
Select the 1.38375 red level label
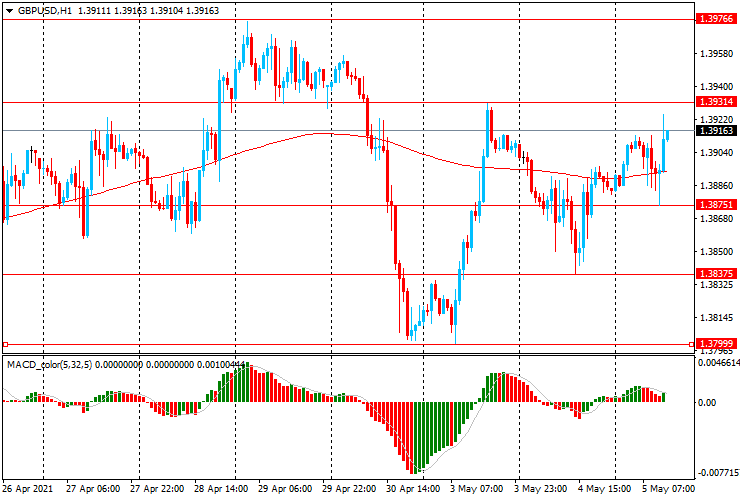[x=716, y=274]
